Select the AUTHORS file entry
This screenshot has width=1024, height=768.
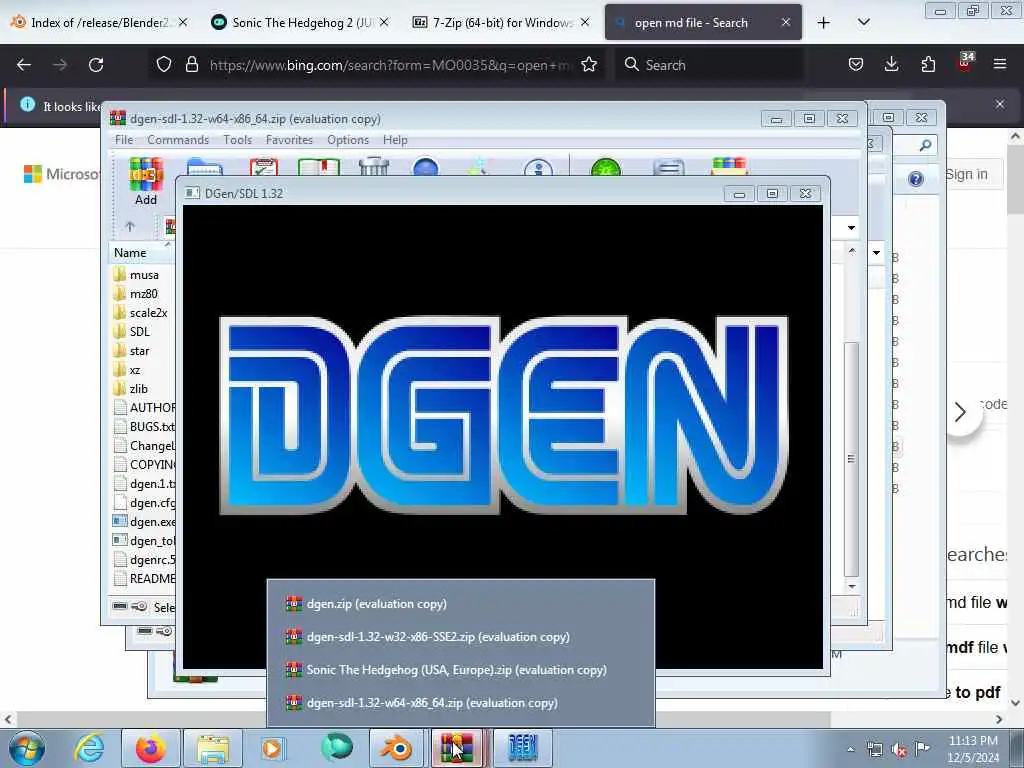pos(143,408)
